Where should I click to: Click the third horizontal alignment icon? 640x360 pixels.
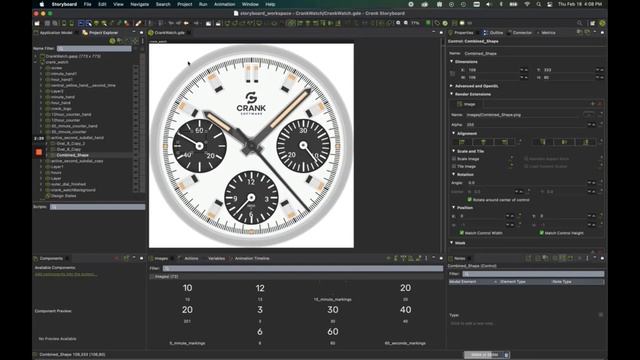[x=504, y=142]
